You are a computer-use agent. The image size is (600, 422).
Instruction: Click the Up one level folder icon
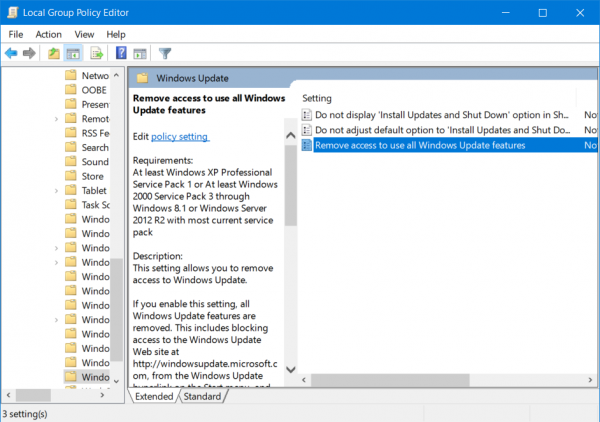(x=53, y=53)
